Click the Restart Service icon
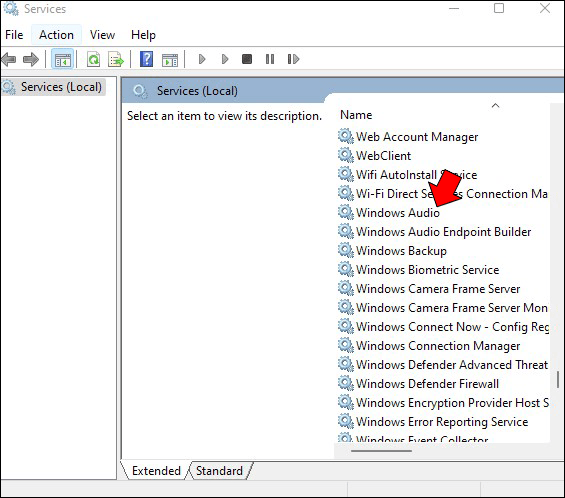The height and width of the screenshot is (498, 565). tap(293, 59)
